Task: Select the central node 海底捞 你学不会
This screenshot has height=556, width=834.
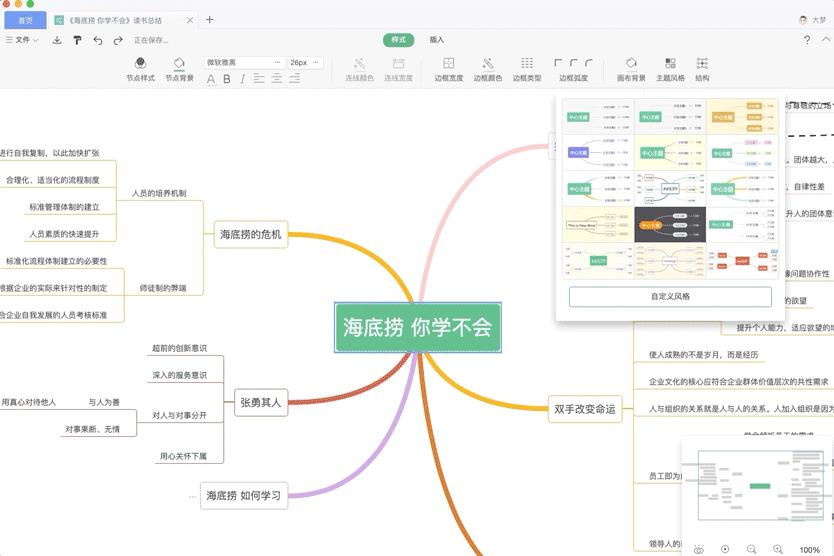Action: pos(418,327)
